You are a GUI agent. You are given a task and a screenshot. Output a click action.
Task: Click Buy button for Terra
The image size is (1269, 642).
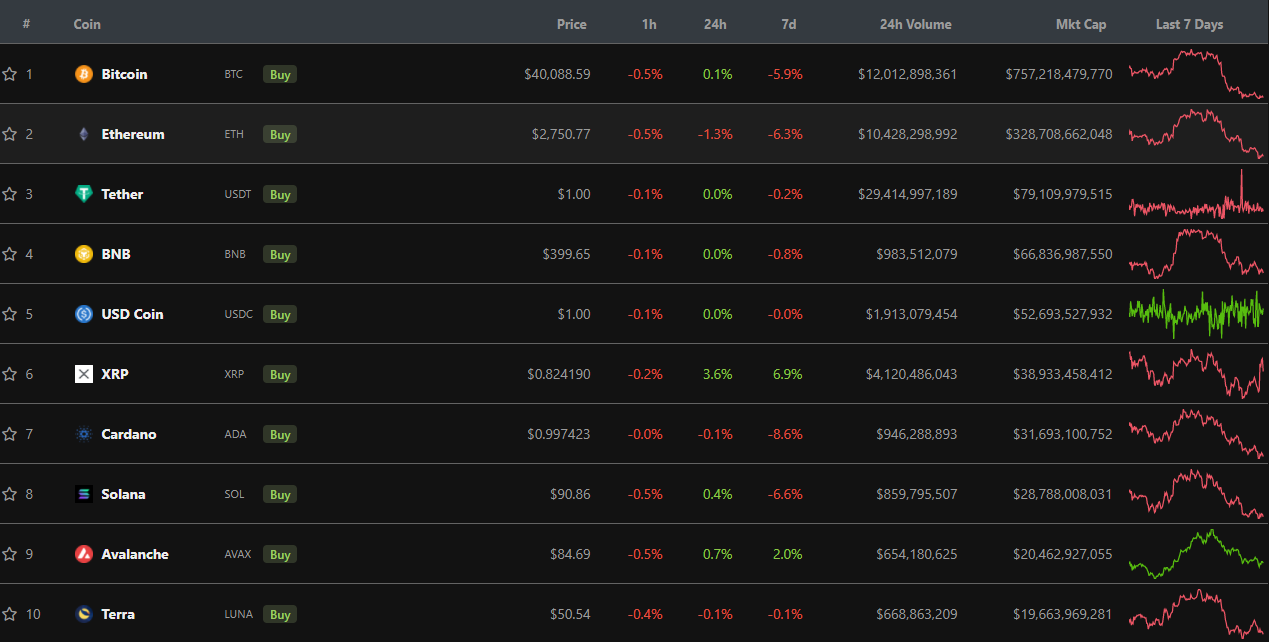coord(280,615)
